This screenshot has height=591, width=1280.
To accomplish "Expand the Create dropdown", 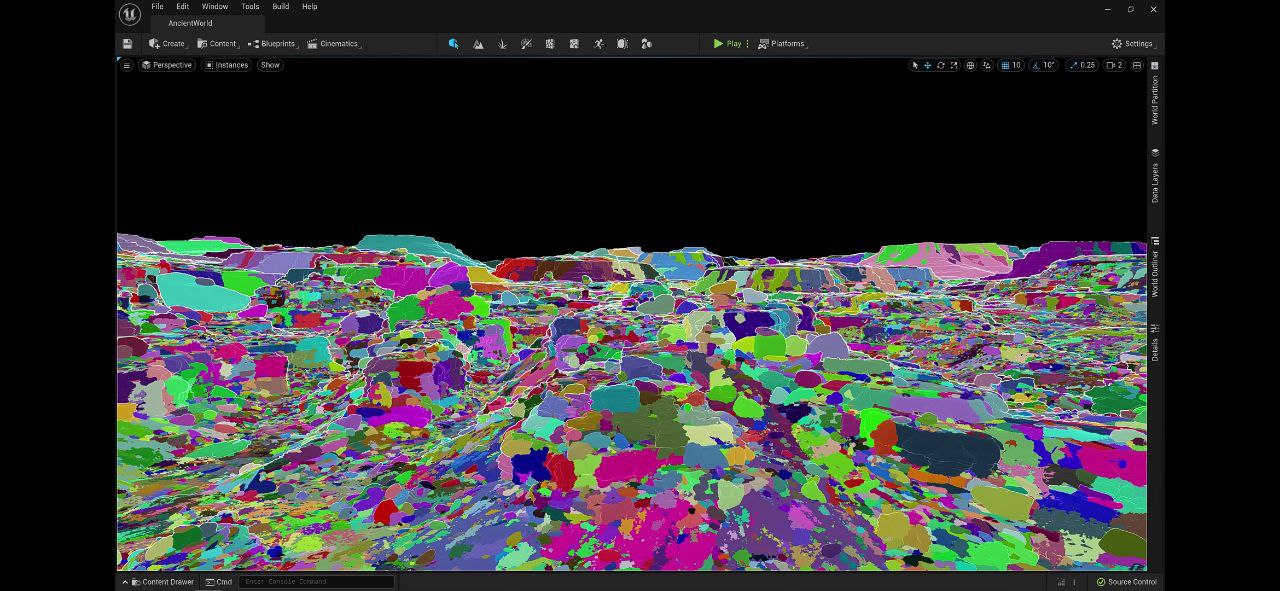I will [x=168, y=44].
